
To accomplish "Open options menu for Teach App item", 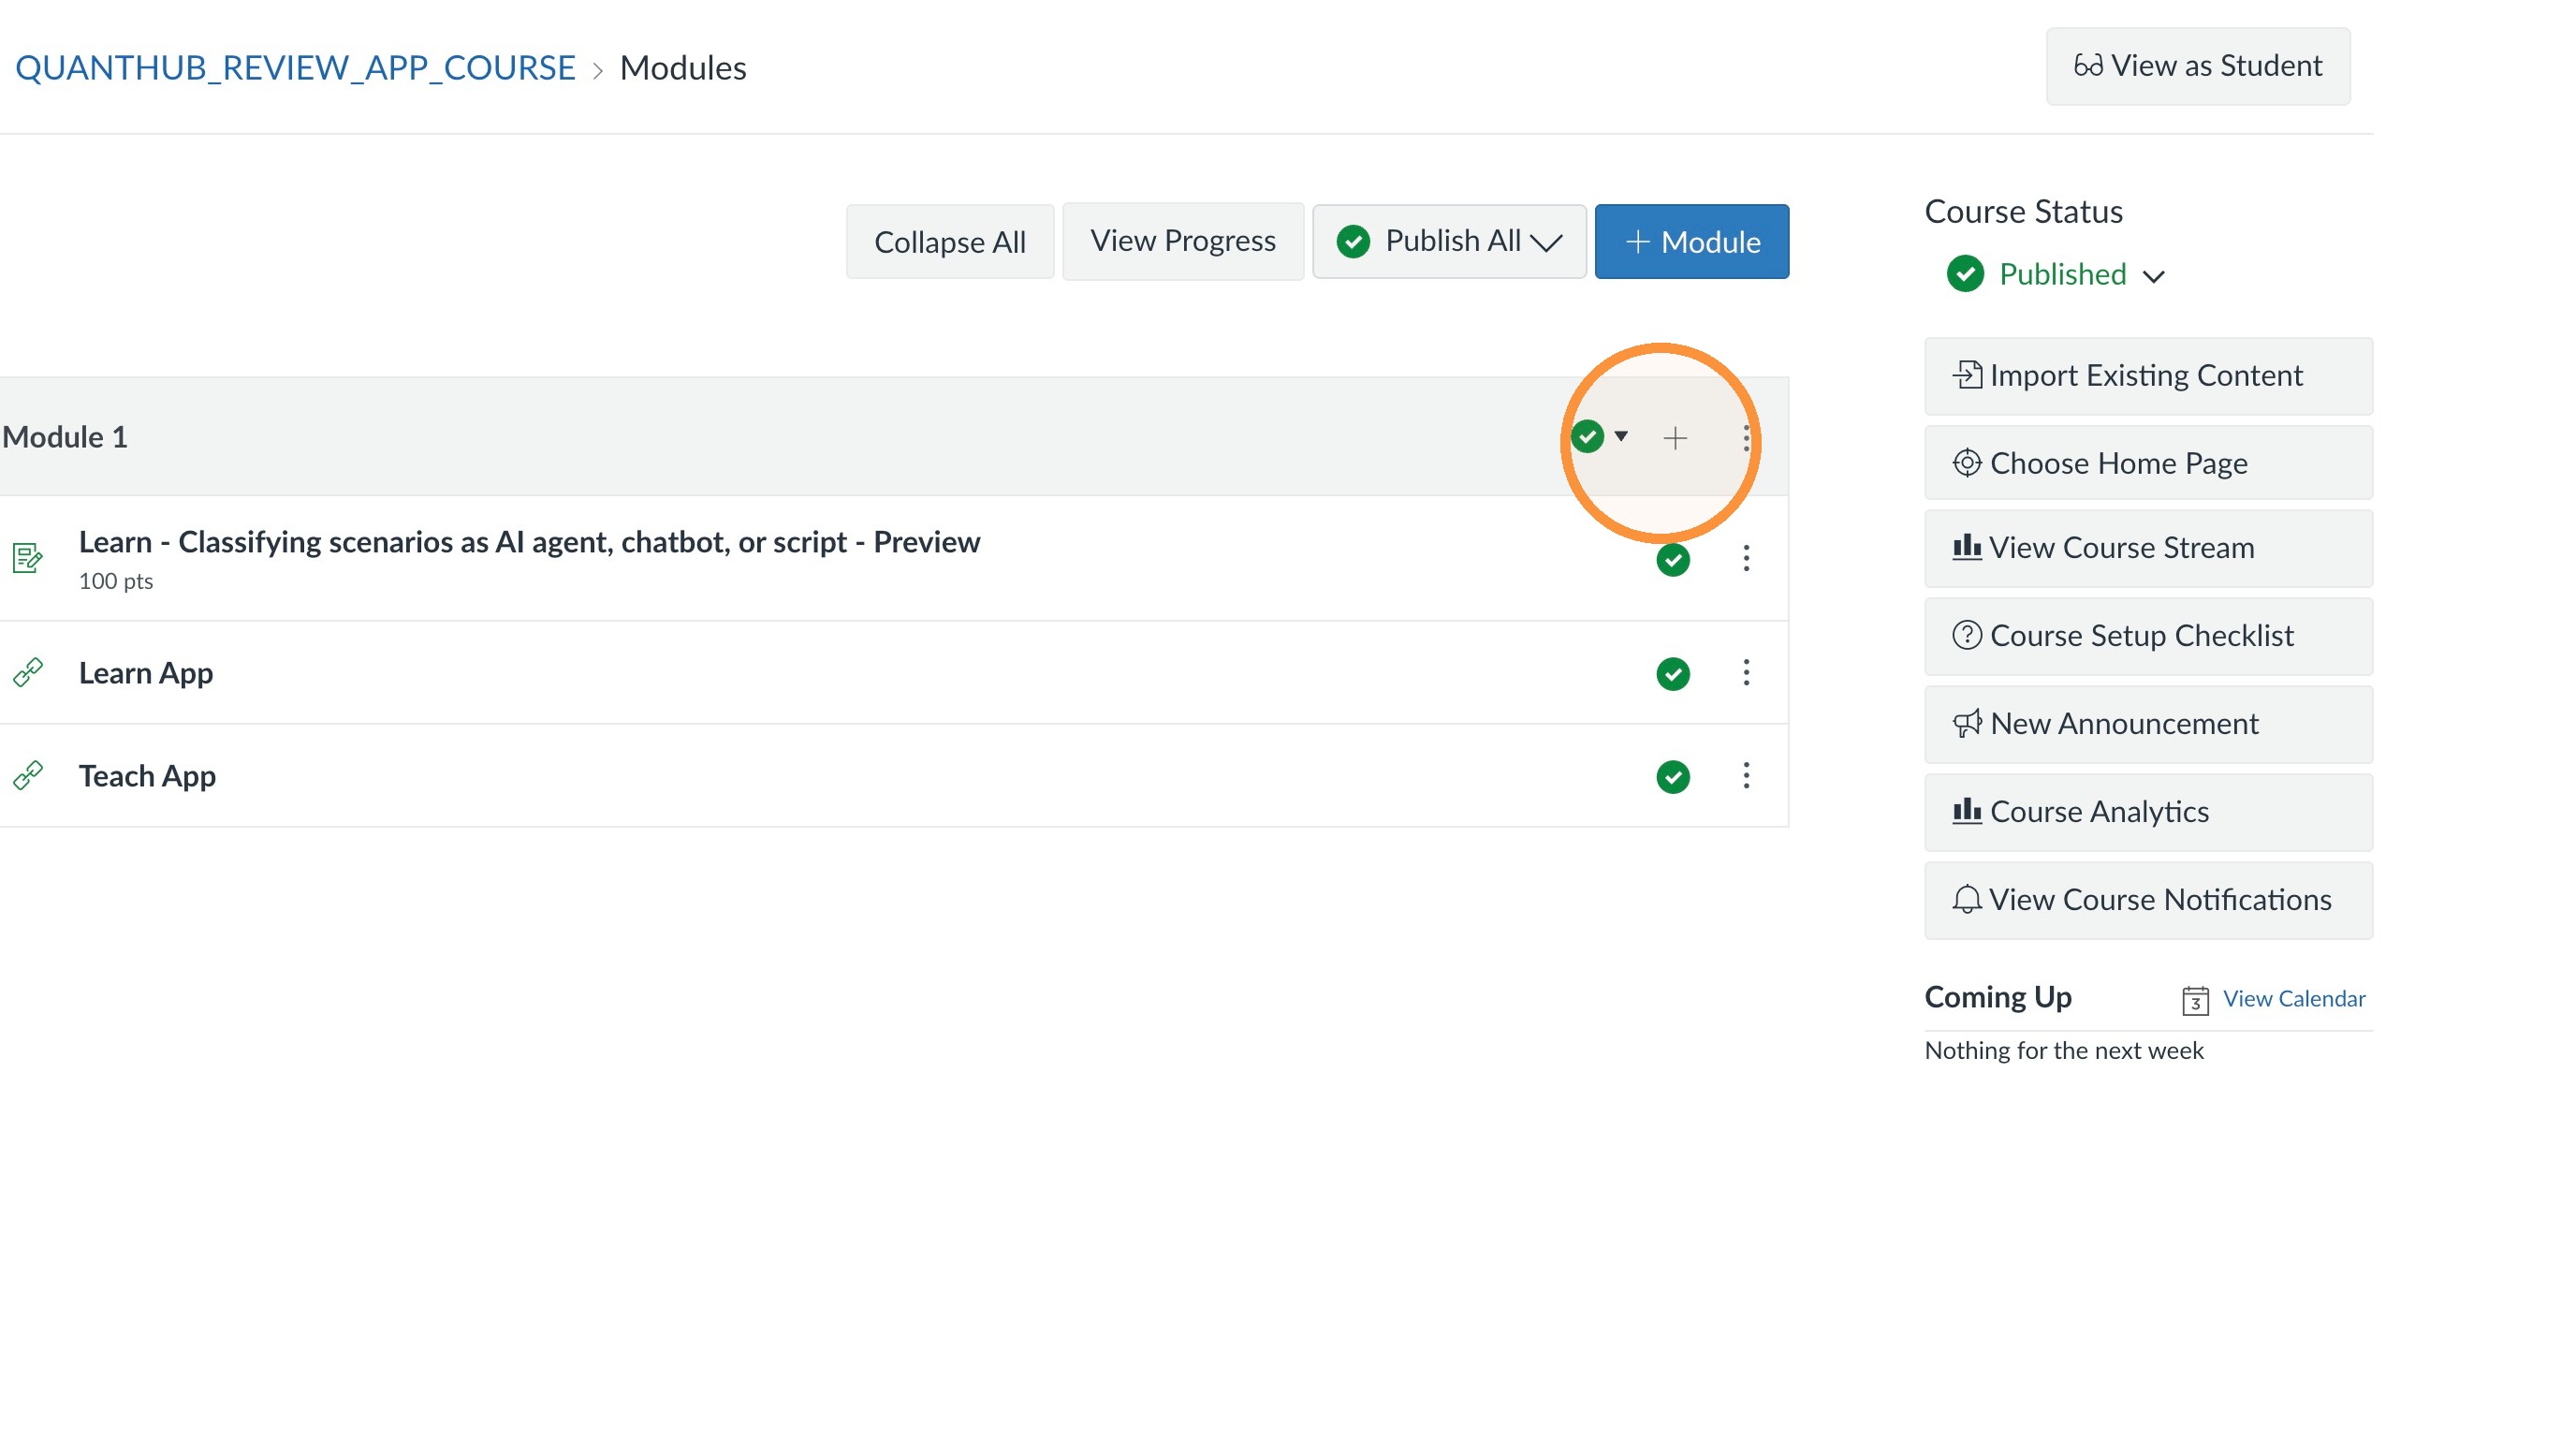I will click(1746, 776).
